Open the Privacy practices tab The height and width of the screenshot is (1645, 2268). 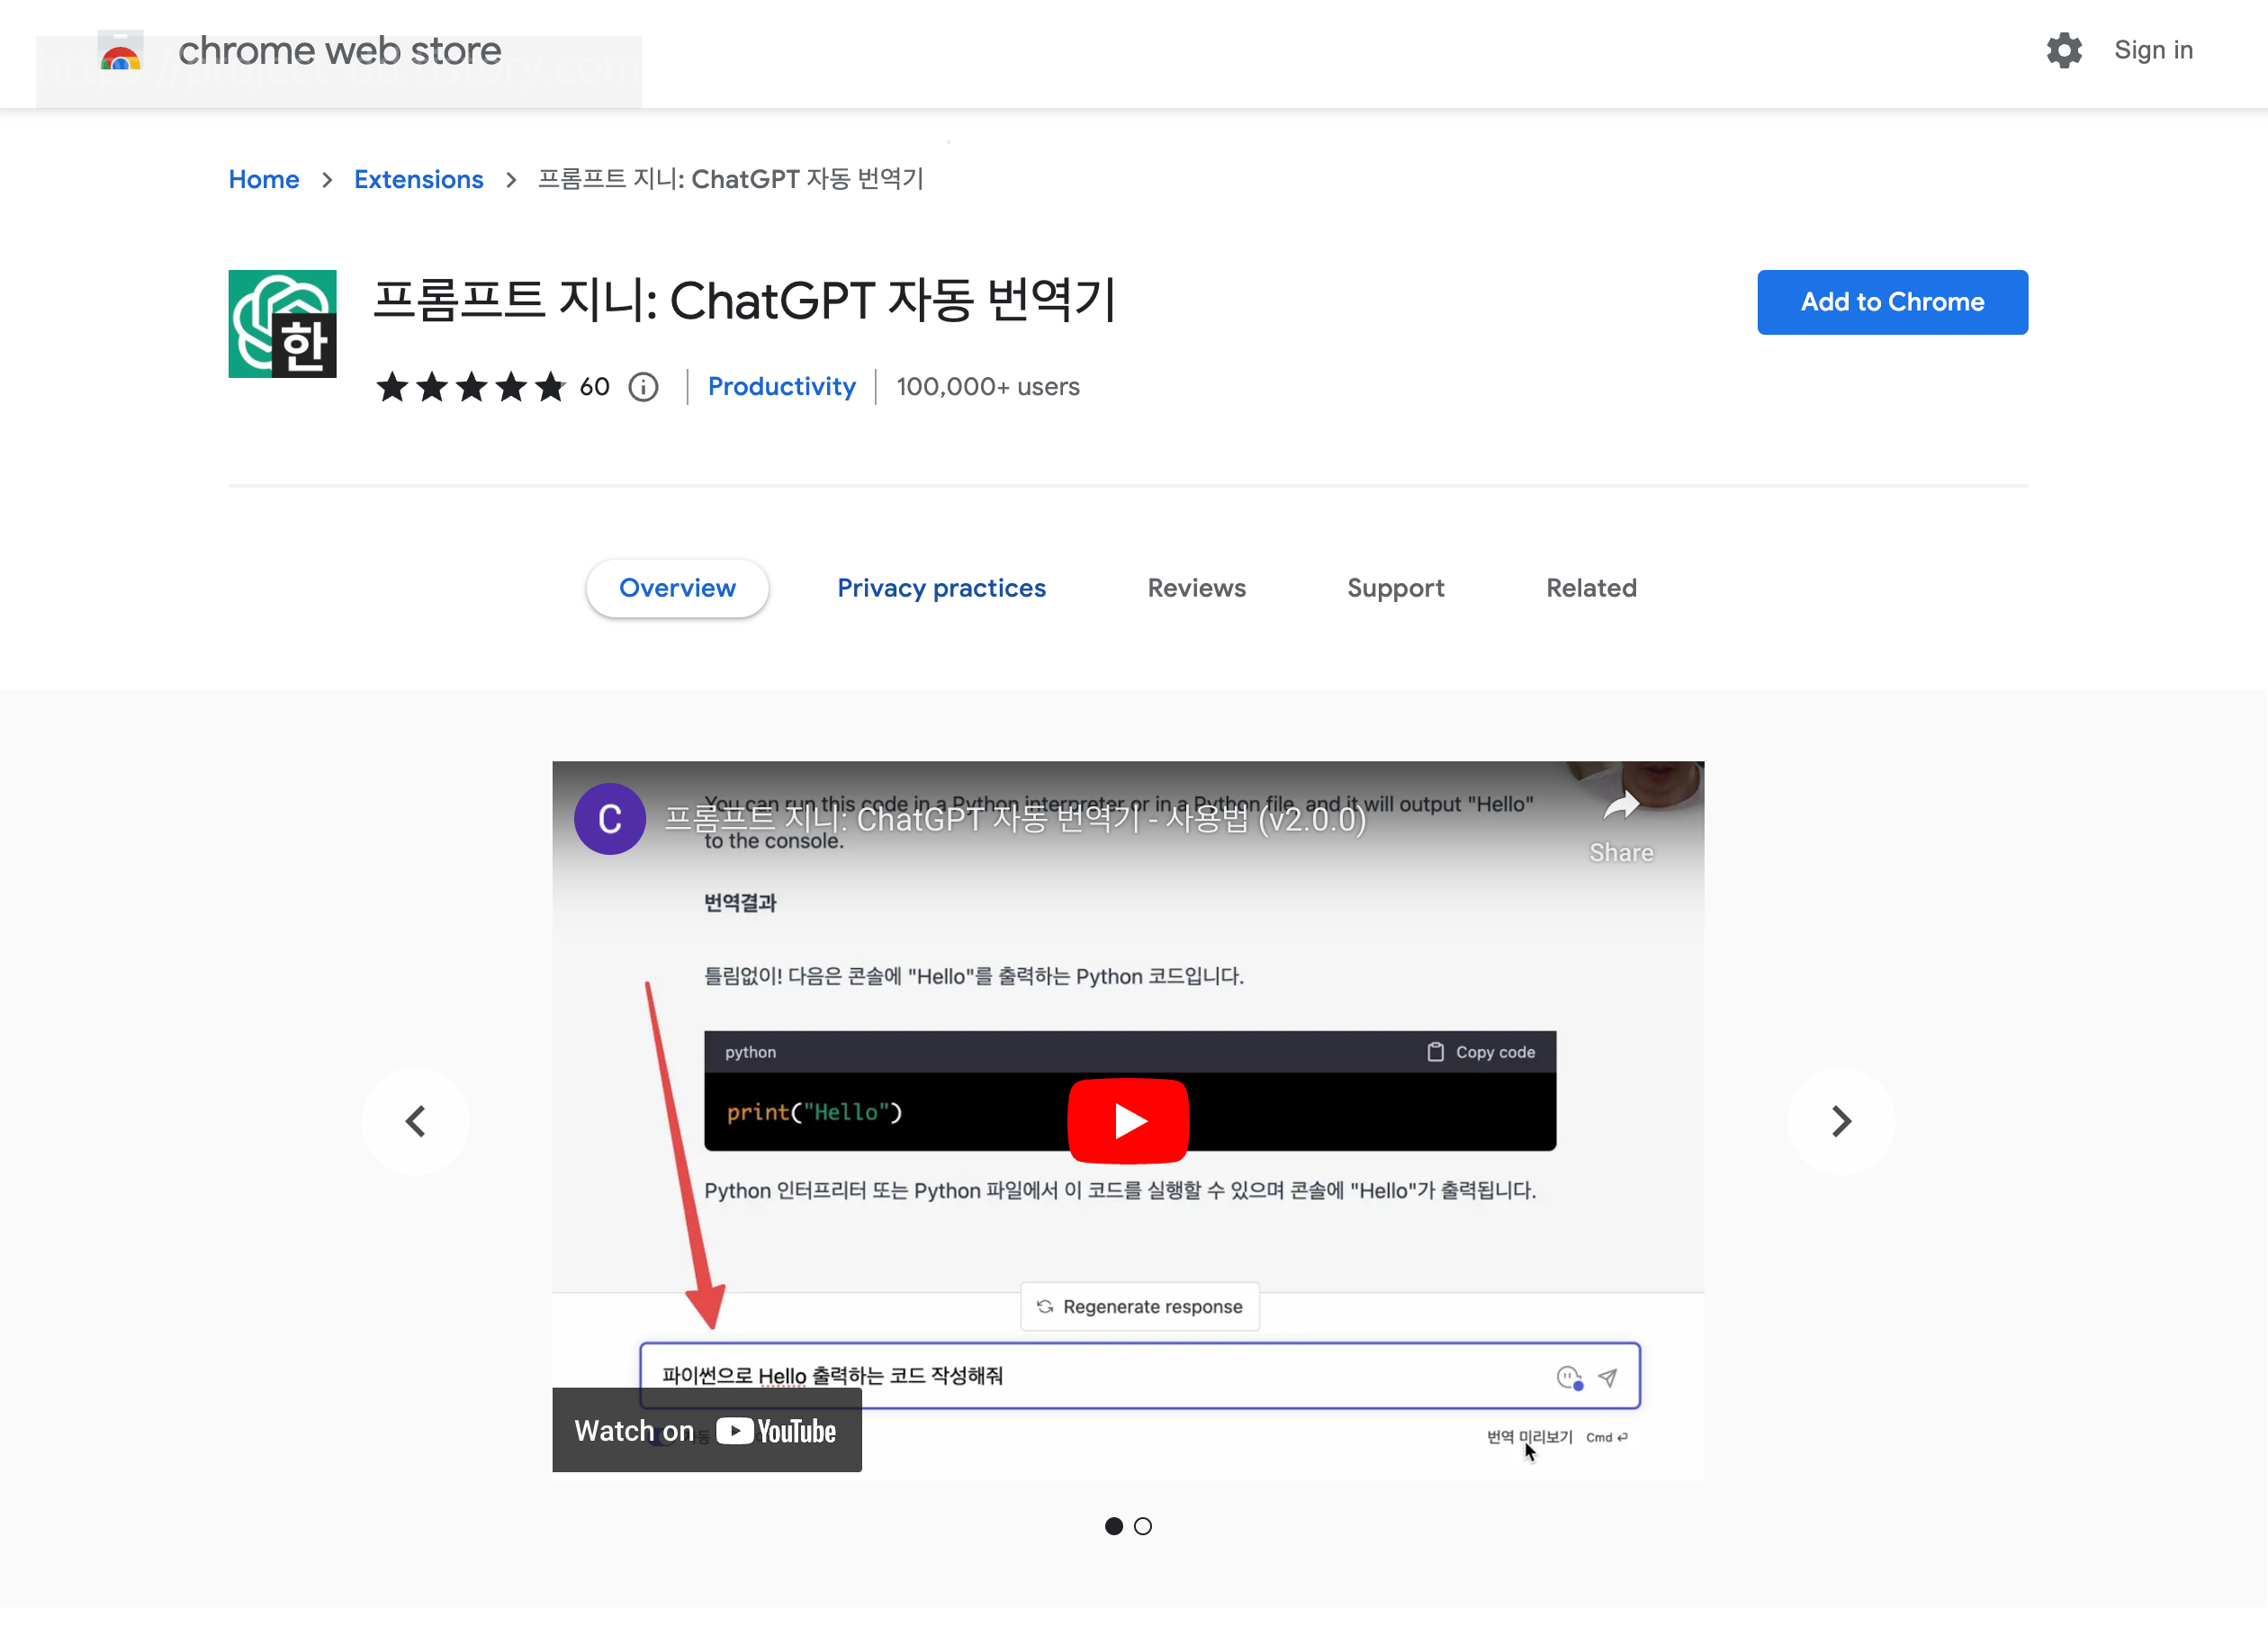pyautogui.click(x=941, y=588)
